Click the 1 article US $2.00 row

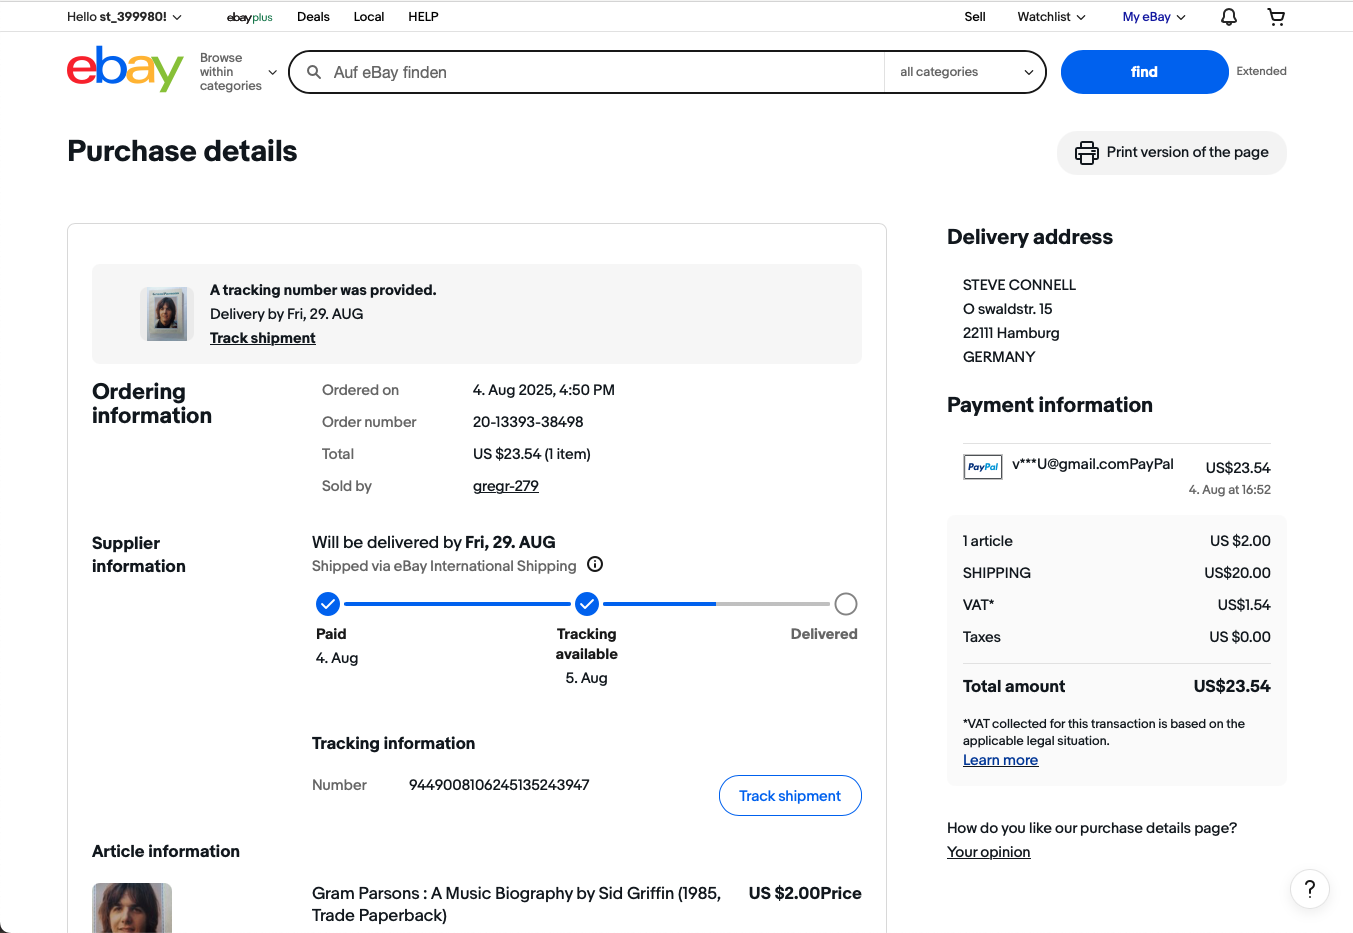pos(1116,541)
